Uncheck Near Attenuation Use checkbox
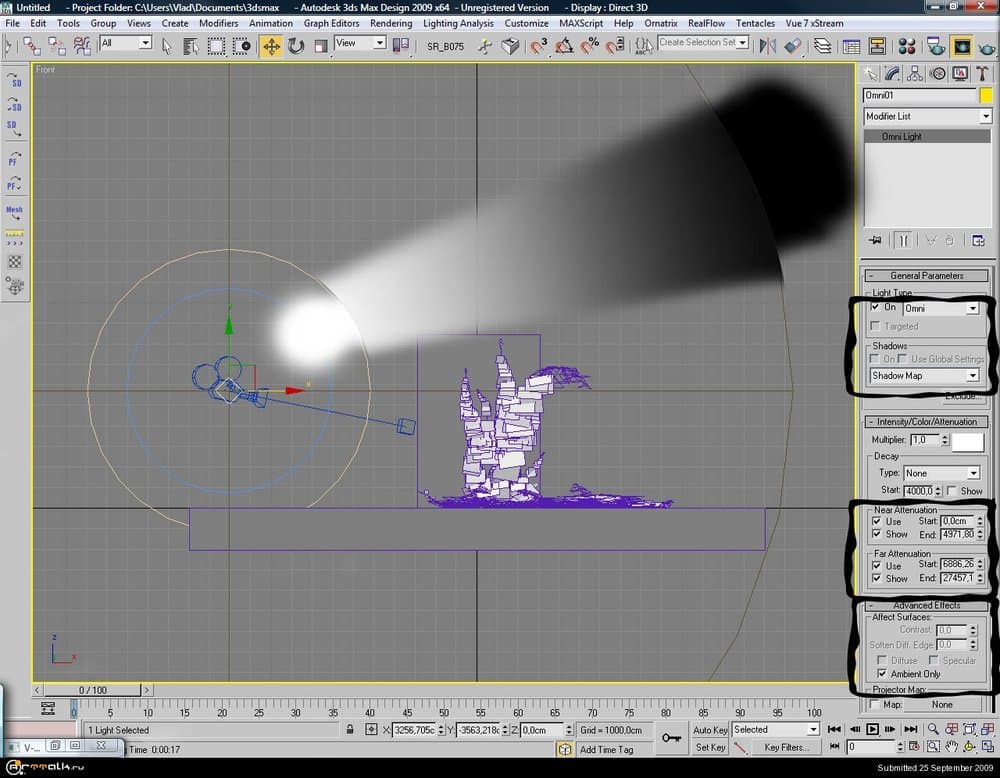The width and height of the screenshot is (1000, 778). pos(877,521)
